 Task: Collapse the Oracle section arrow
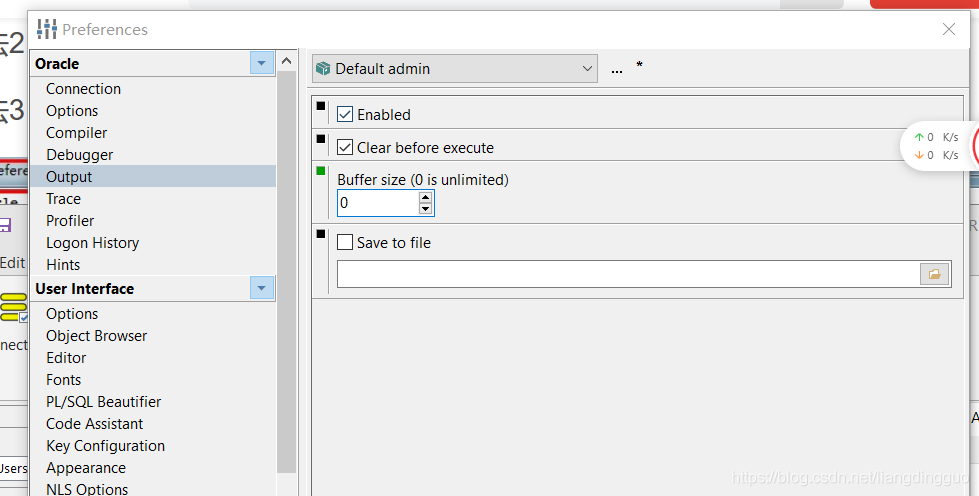262,64
